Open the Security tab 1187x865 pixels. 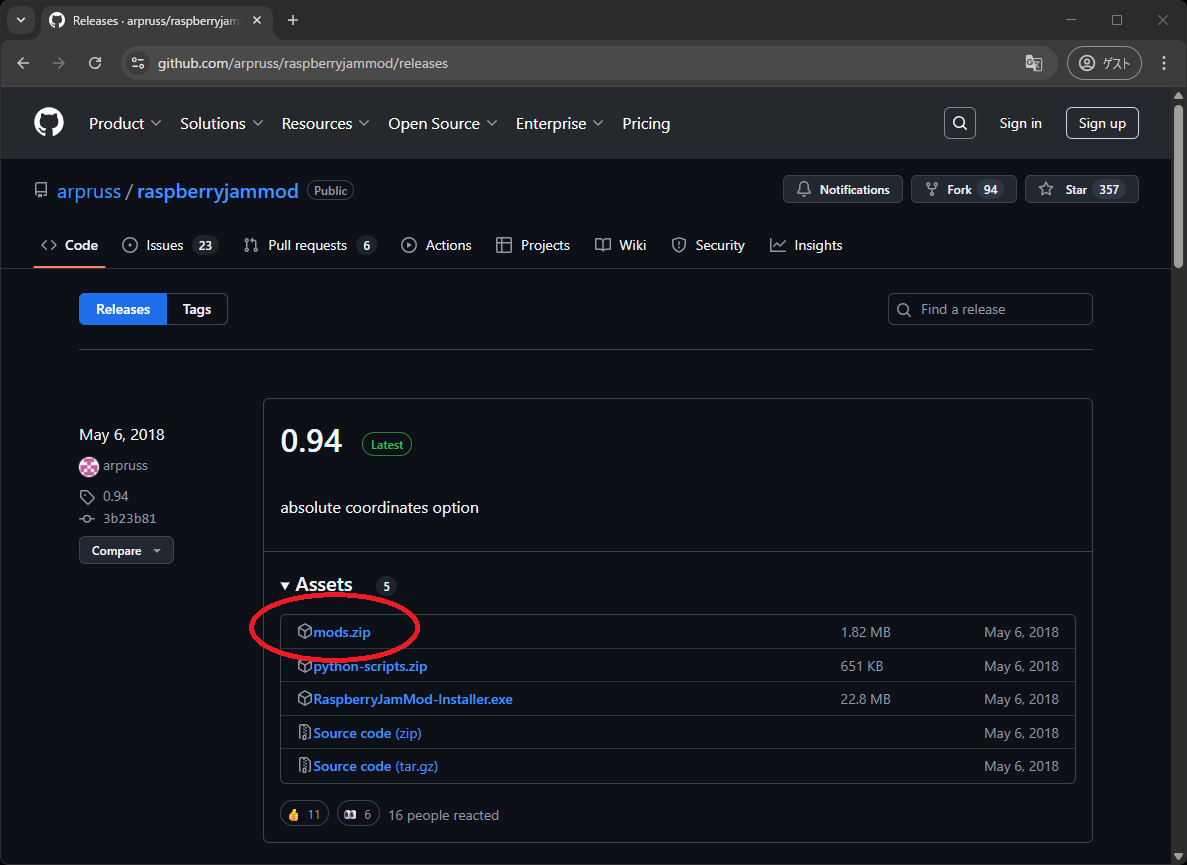pyautogui.click(x=708, y=245)
